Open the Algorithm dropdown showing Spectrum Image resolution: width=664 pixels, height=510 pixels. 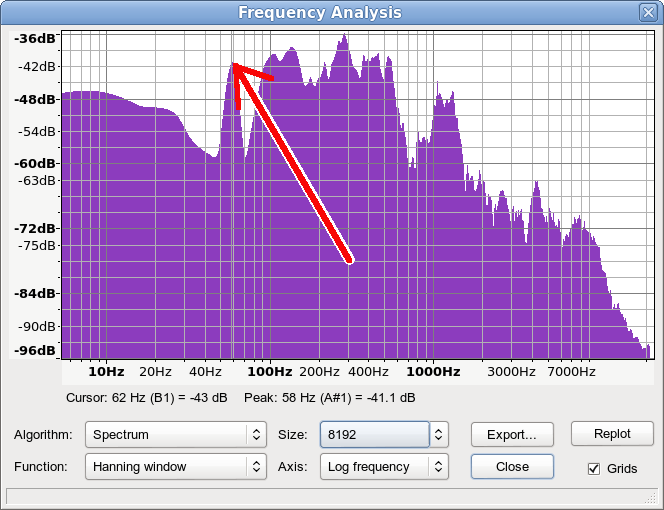coord(175,435)
